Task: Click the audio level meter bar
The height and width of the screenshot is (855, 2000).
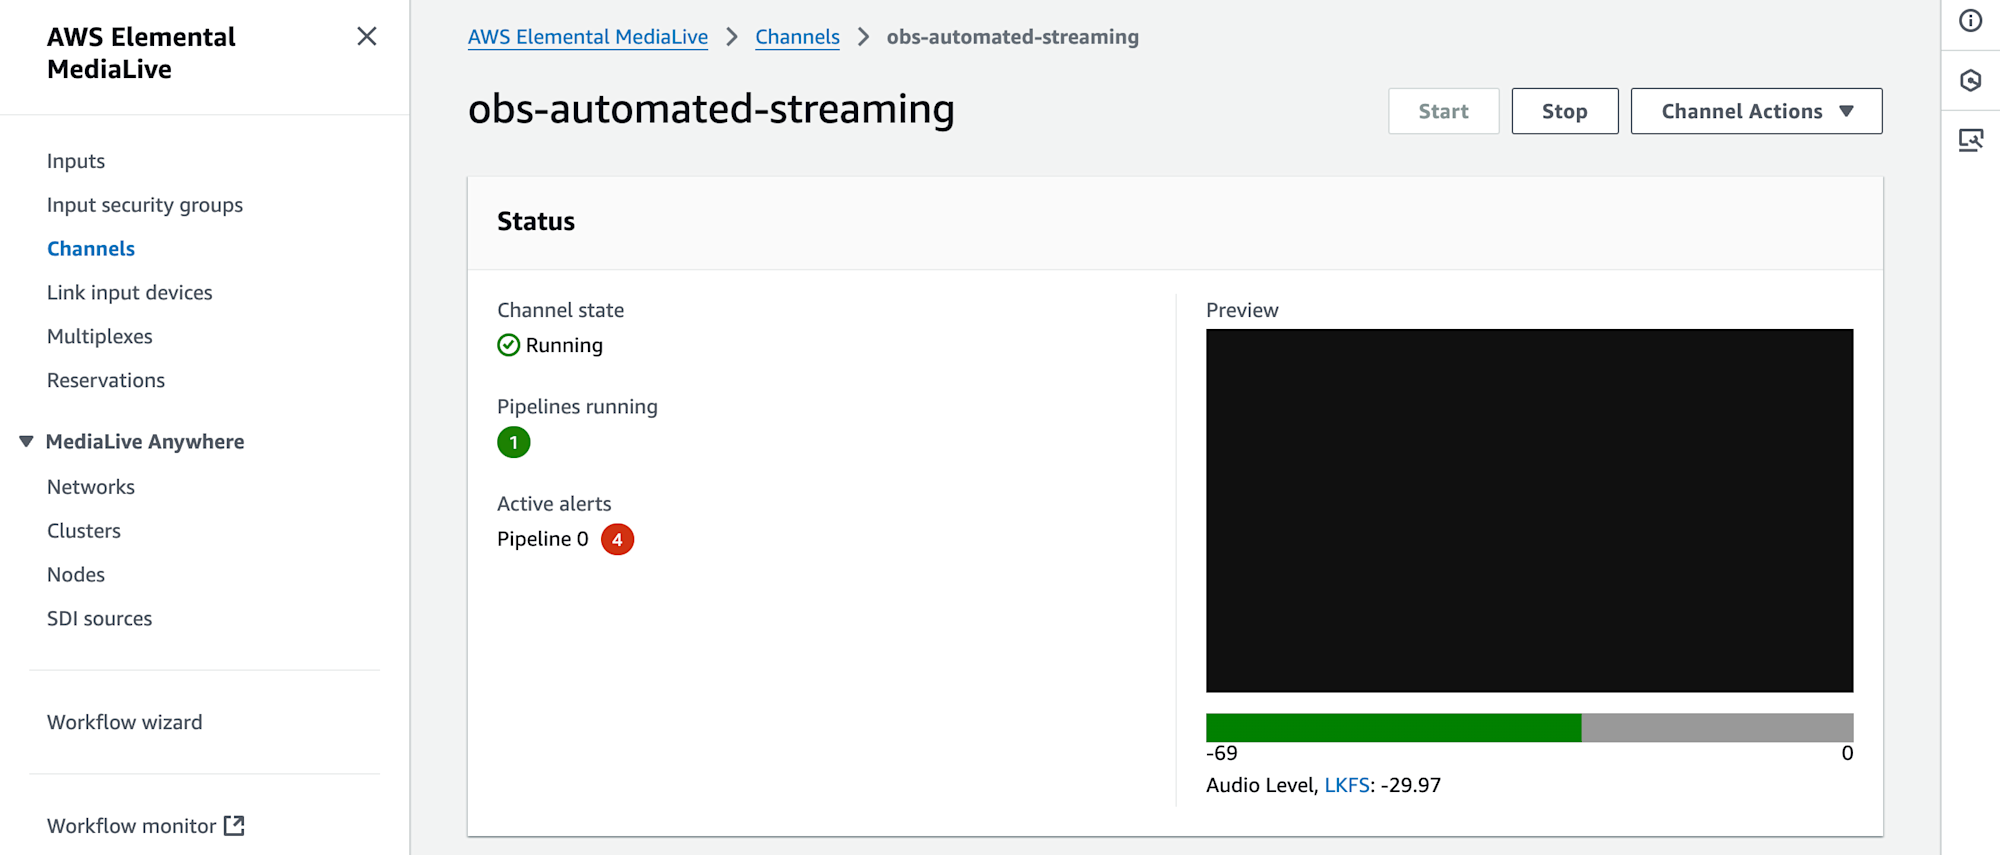Action: [x=1529, y=727]
